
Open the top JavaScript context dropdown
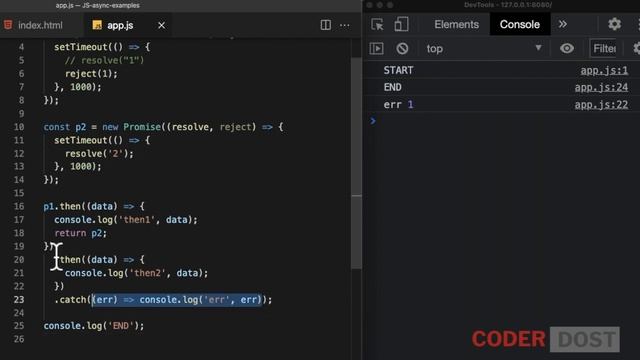coord(484,49)
